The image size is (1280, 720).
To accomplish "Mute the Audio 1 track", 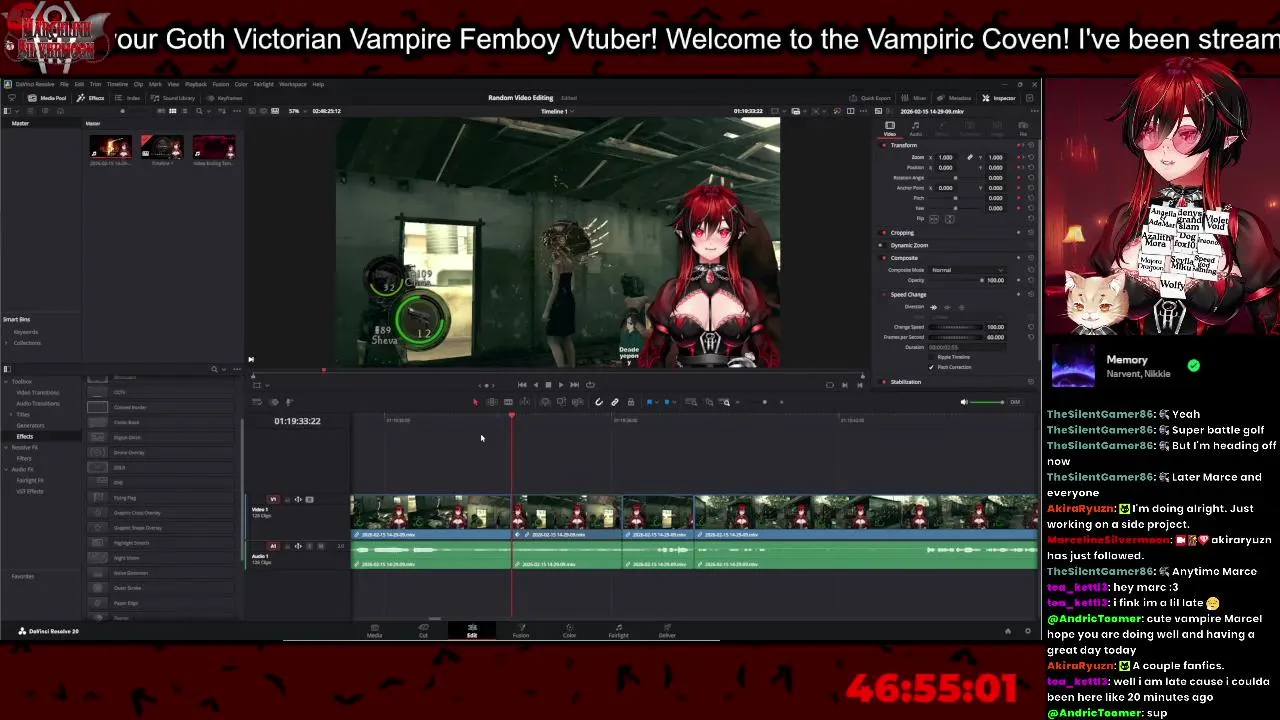I will pos(321,546).
